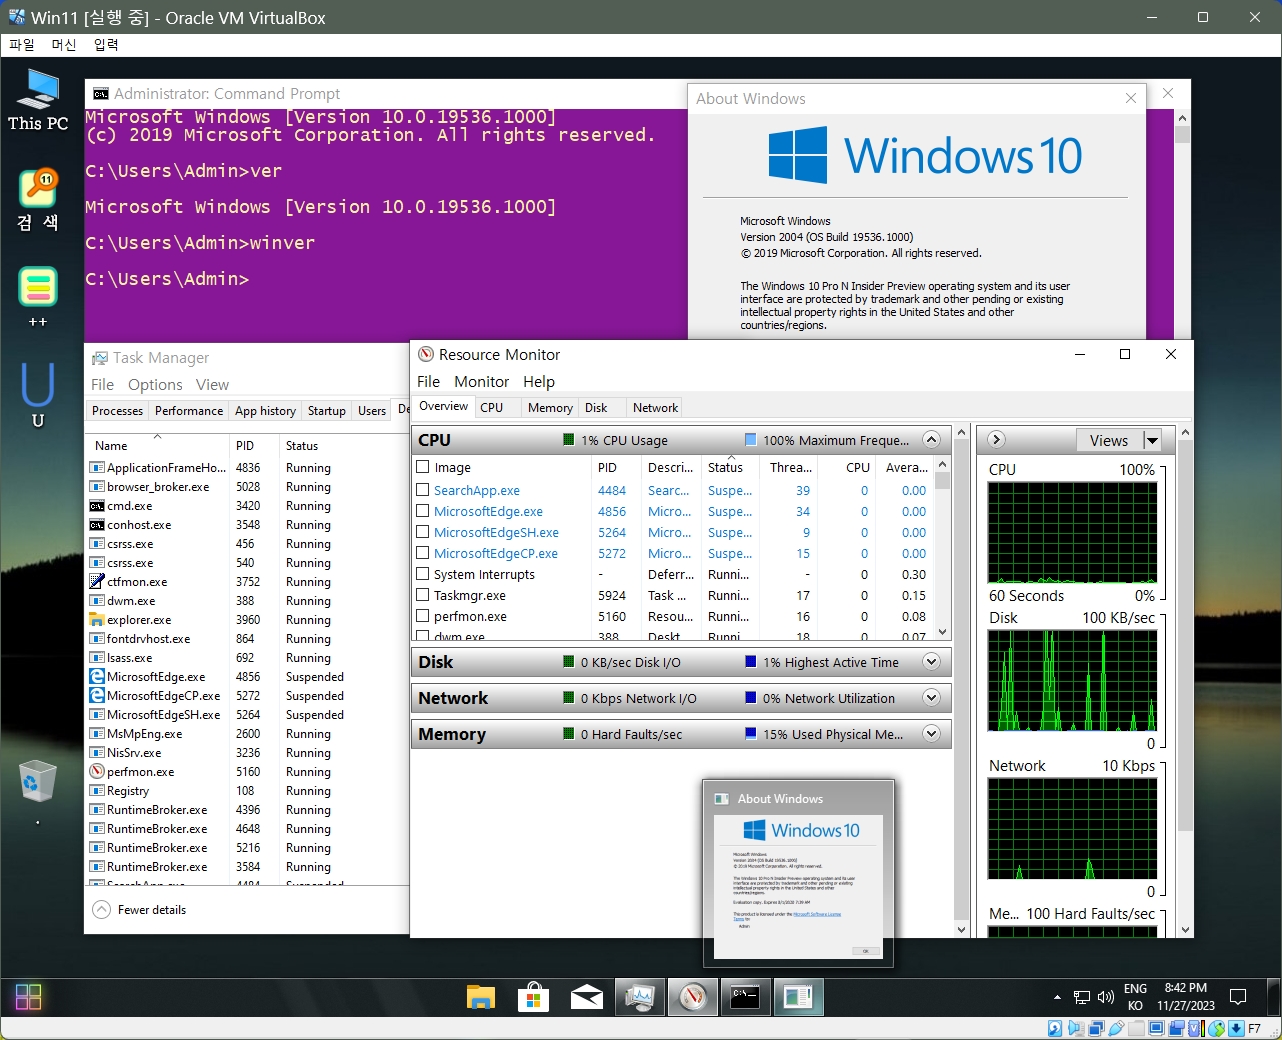Open the Help menu in Resource Monitor
1282x1040 pixels.
pos(538,382)
